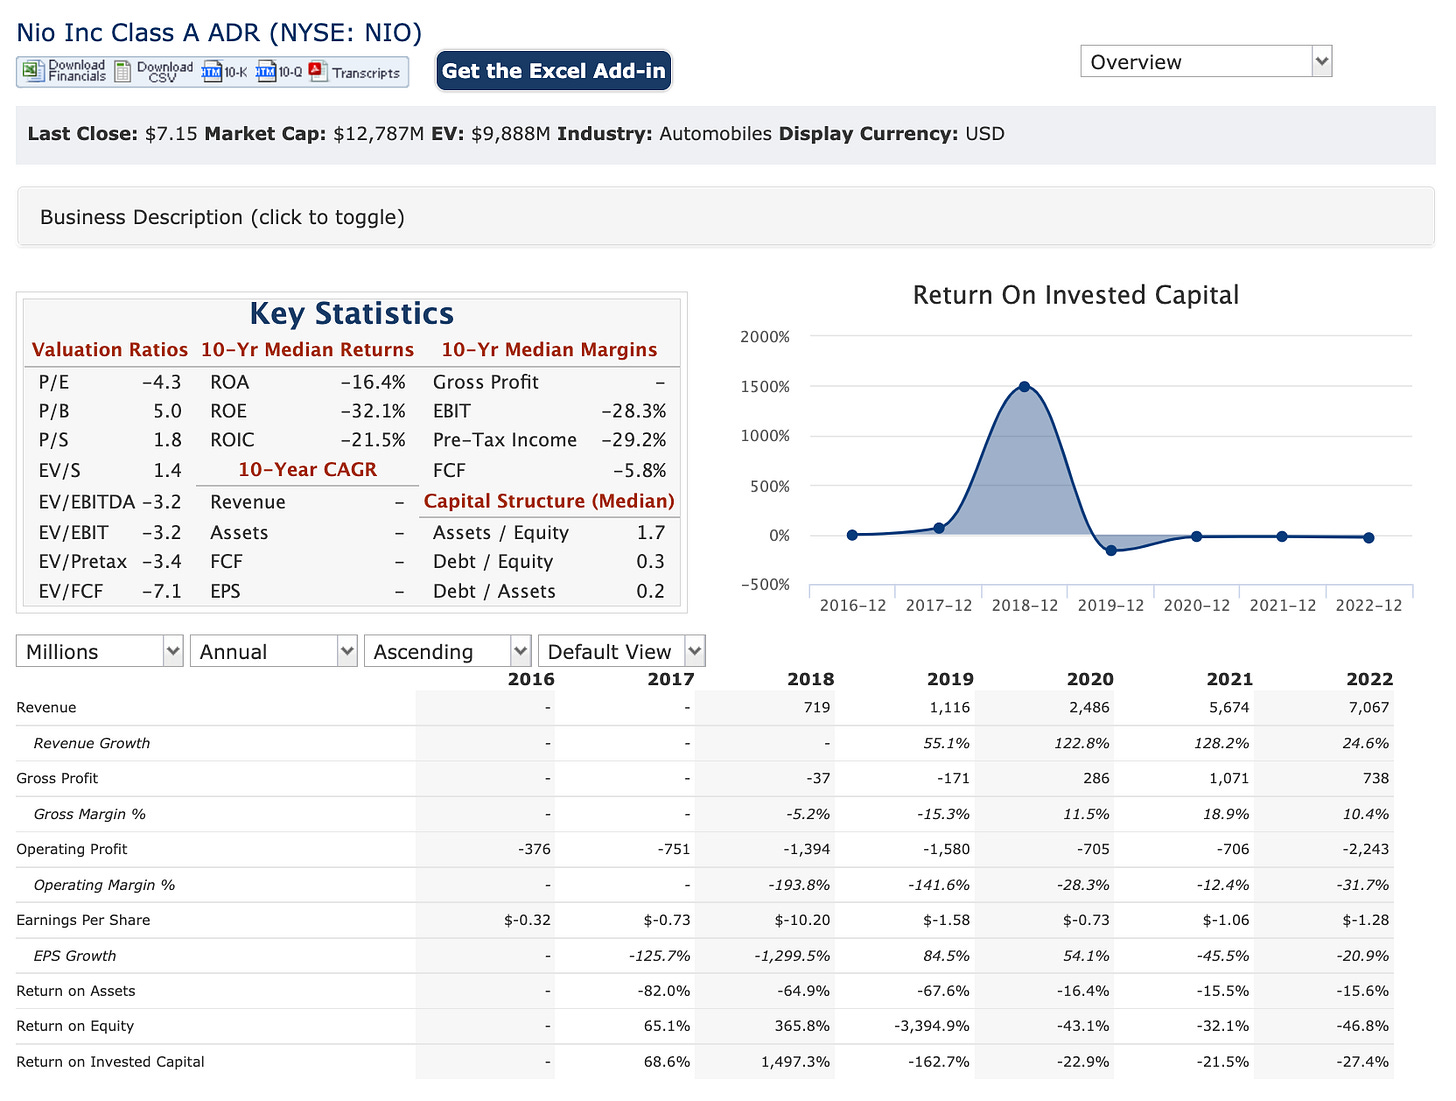Click the 2019 return on equity -3,394.9%

pos(931,1026)
